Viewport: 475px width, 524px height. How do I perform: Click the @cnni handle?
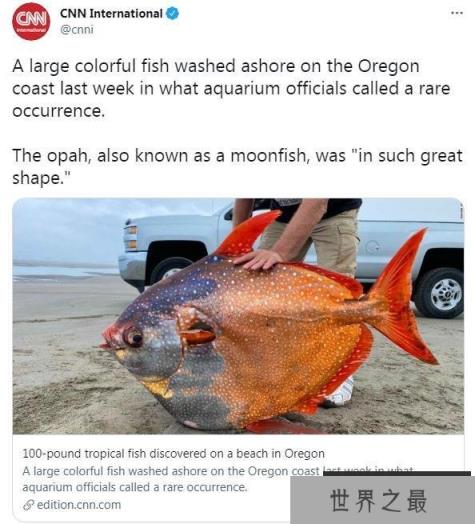pos(77,30)
